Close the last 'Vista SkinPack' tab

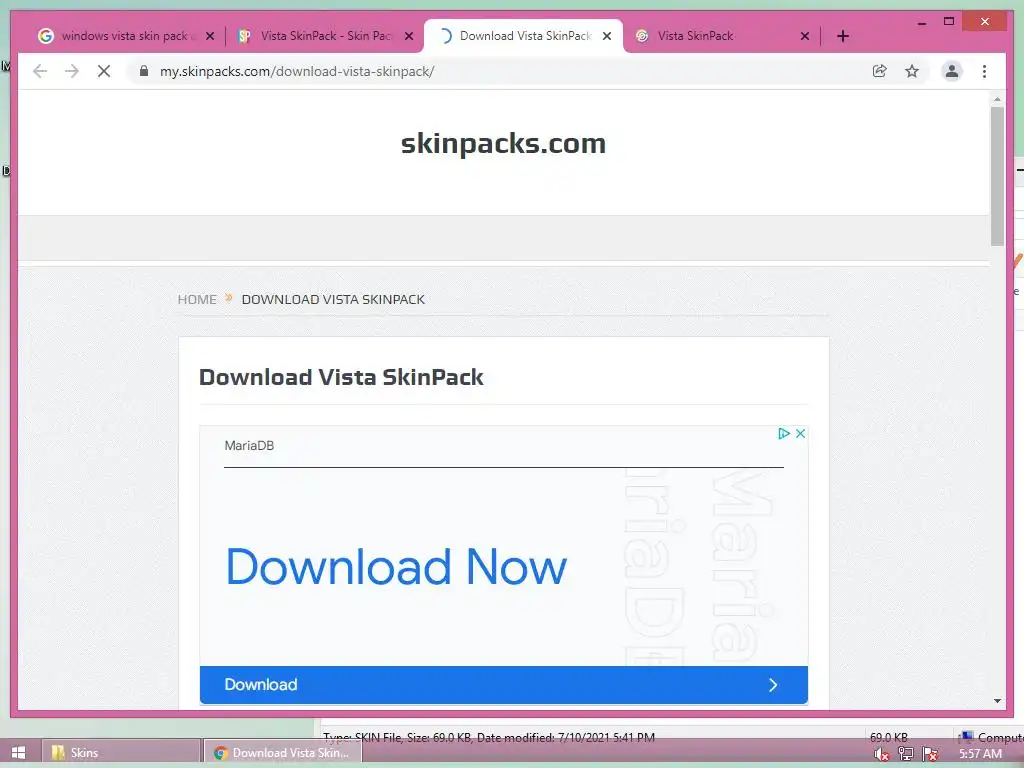(805, 36)
